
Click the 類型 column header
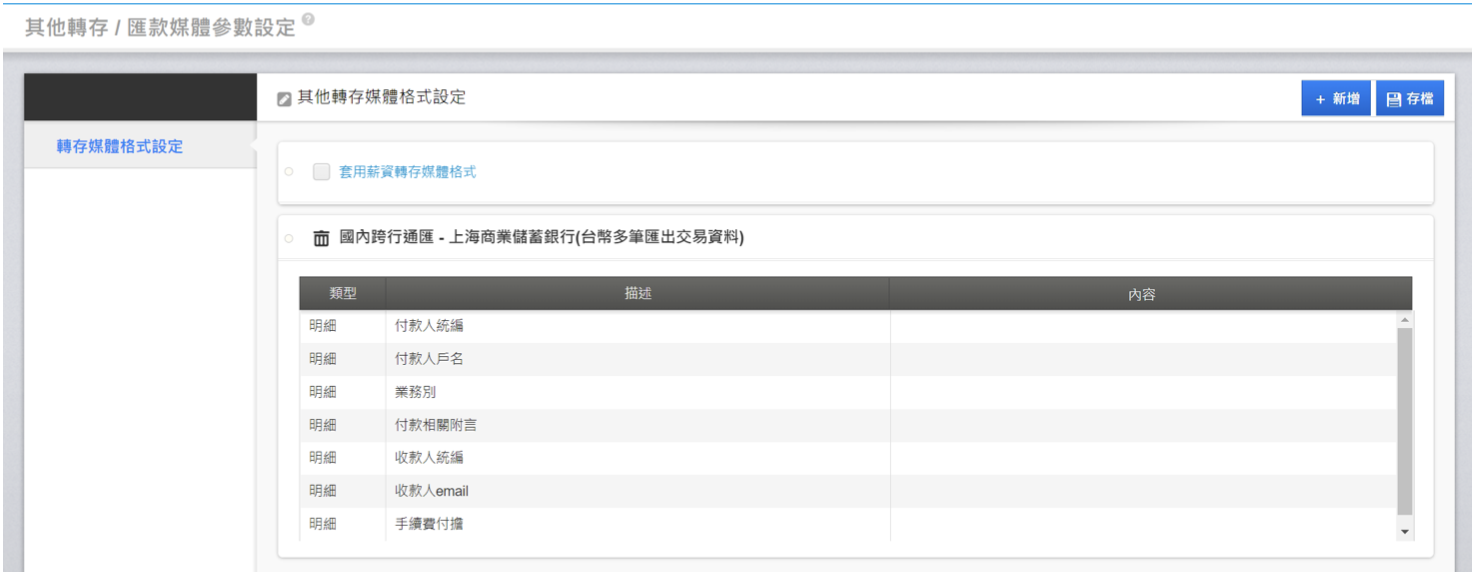342,294
